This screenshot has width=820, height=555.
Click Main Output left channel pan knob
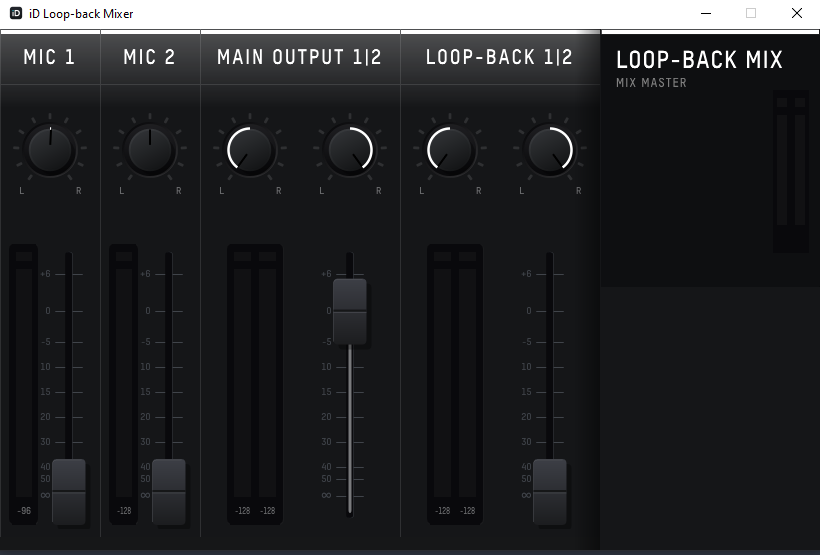[x=250, y=150]
